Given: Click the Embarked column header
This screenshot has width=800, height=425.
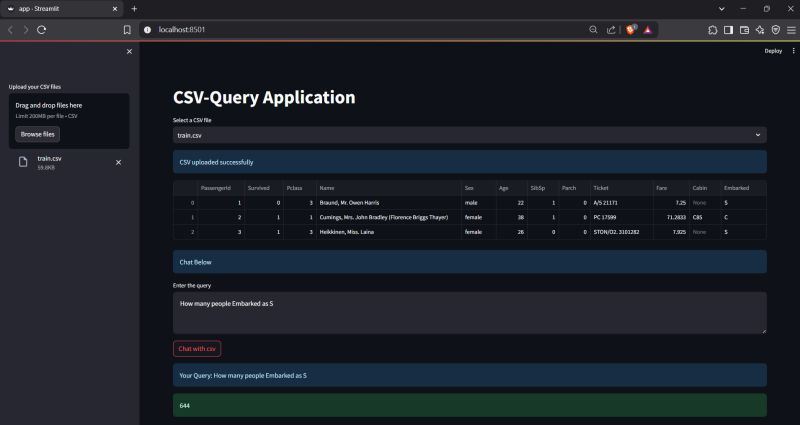Looking at the screenshot, I should pyautogui.click(x=736, y=187).
